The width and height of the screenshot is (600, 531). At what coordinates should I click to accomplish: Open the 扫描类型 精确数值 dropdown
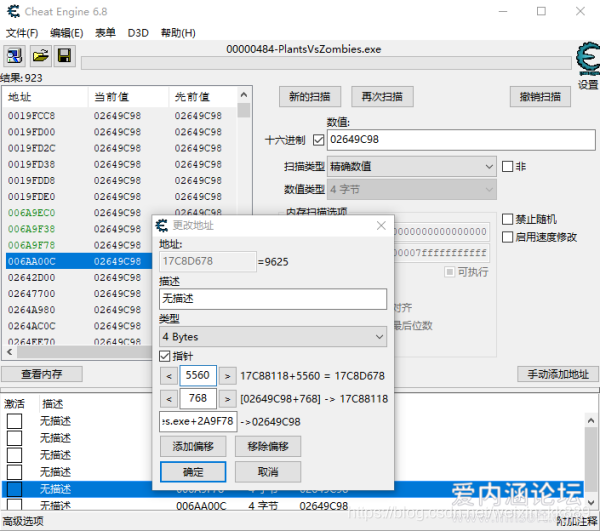click(x=412, y=166)
